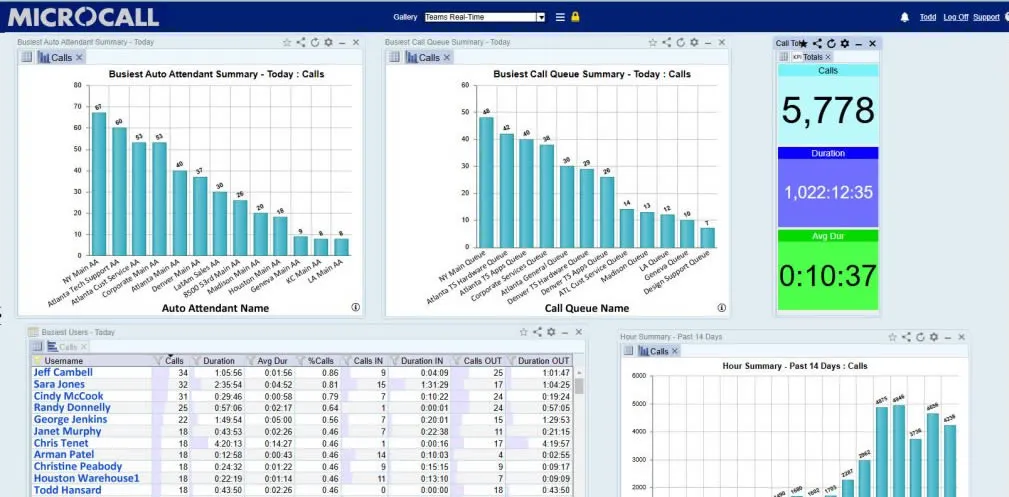
Task: Show grid view in Call Totals panel
Action: coord(783,57)
